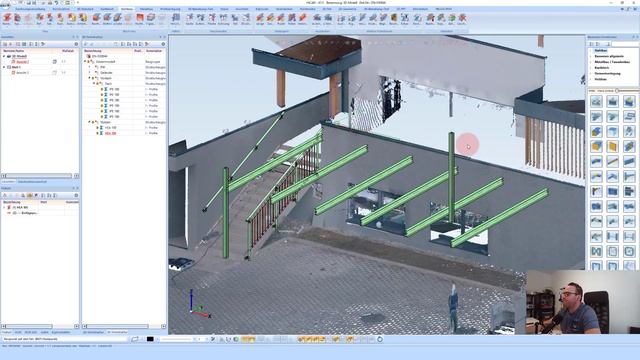640x360 pixels.
Task: Click the circular refresh icon in bottom toolbar
Action: tap(380, 339)
